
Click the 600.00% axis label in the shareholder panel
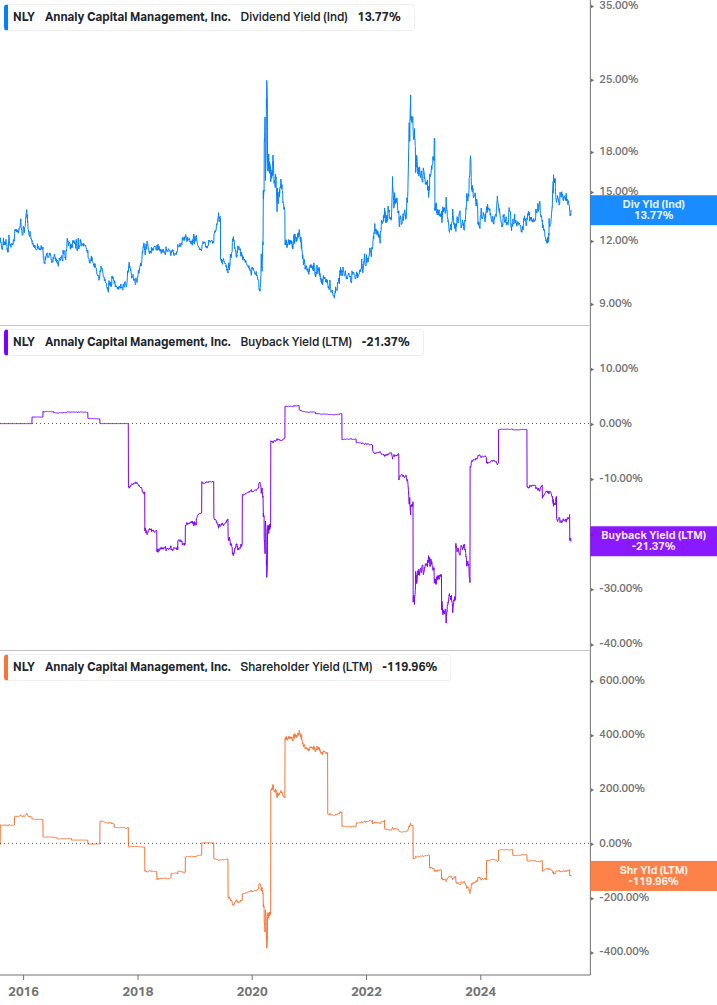coord(622,681)
